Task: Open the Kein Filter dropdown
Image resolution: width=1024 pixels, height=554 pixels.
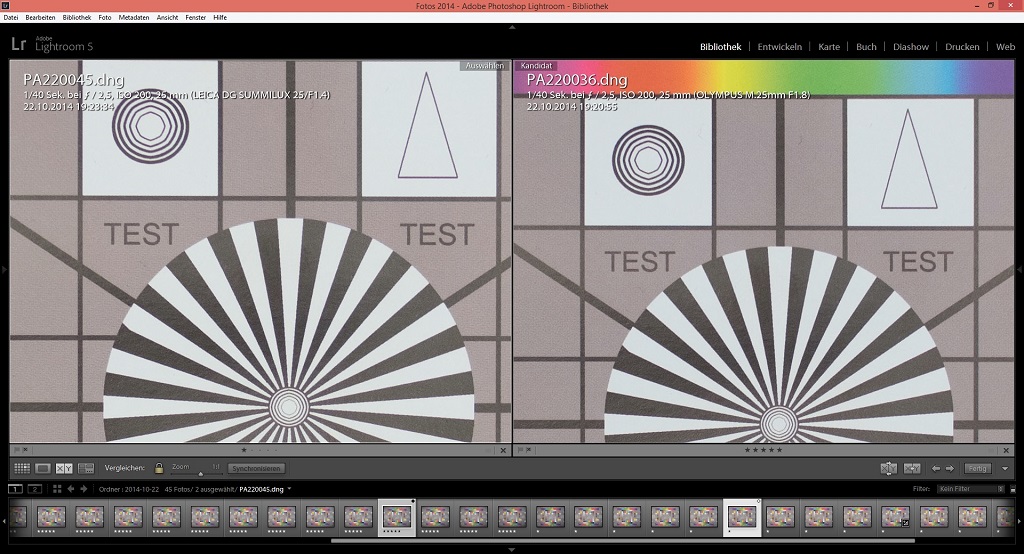Action: (x=968, y=489)
